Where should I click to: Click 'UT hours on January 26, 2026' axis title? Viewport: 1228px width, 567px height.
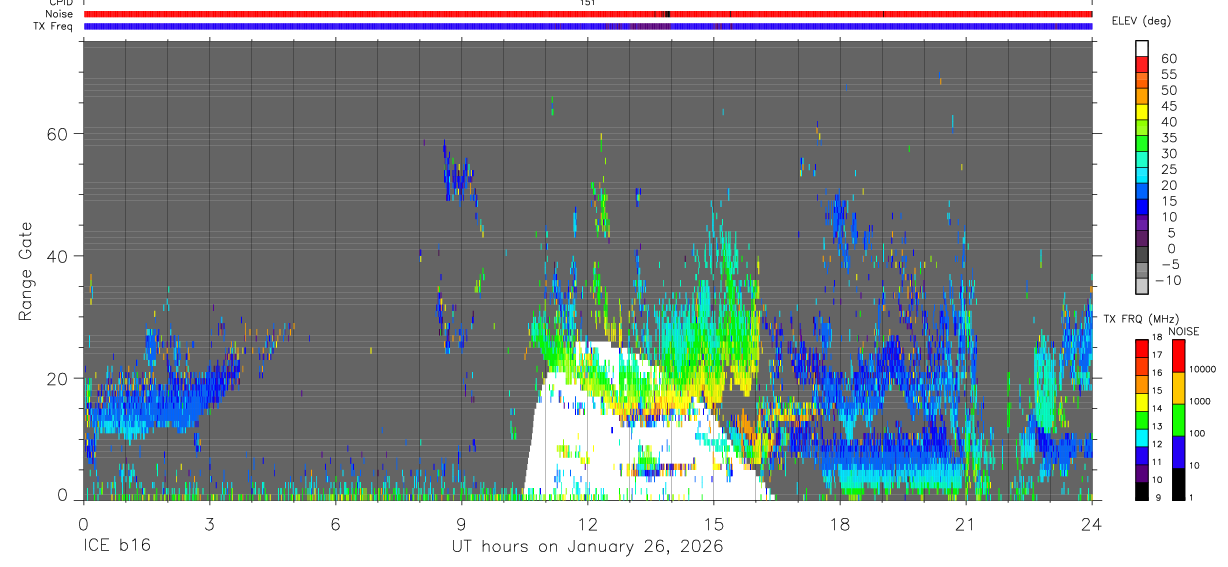[588, 547]
